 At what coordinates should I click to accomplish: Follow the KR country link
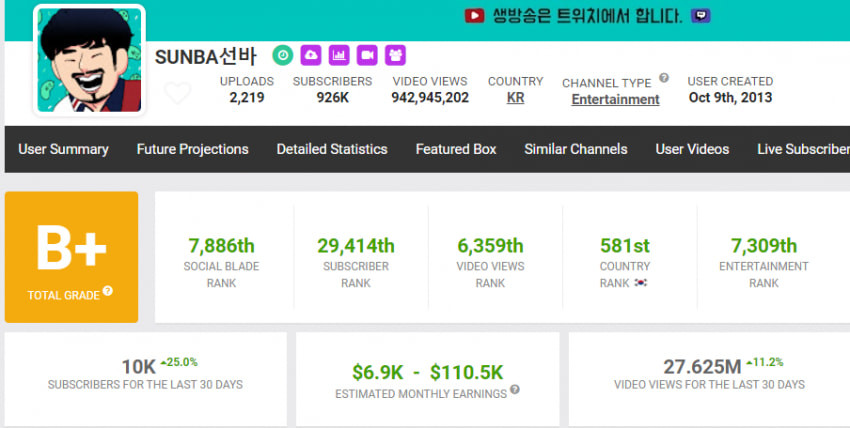click(x=516, y=98)
